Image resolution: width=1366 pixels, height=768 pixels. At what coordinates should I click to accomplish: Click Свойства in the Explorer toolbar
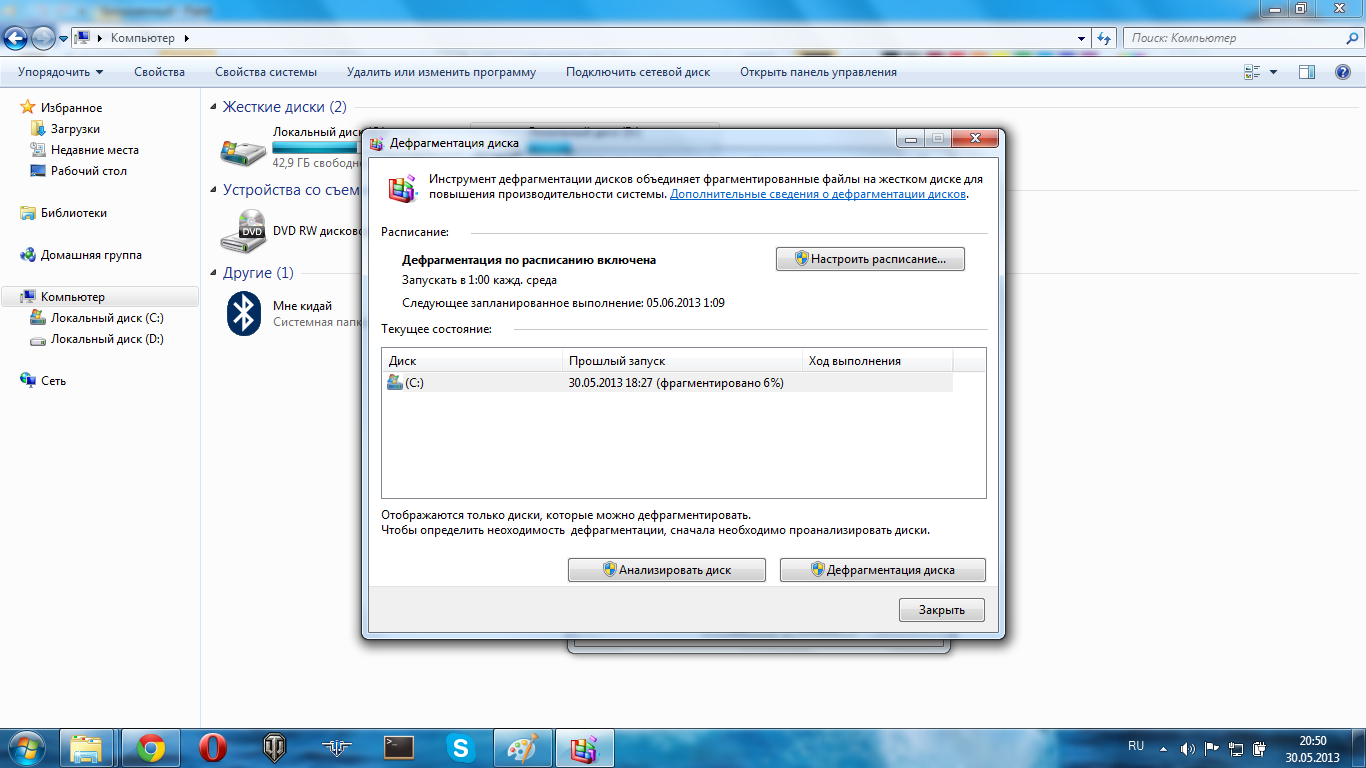point(160,72)
